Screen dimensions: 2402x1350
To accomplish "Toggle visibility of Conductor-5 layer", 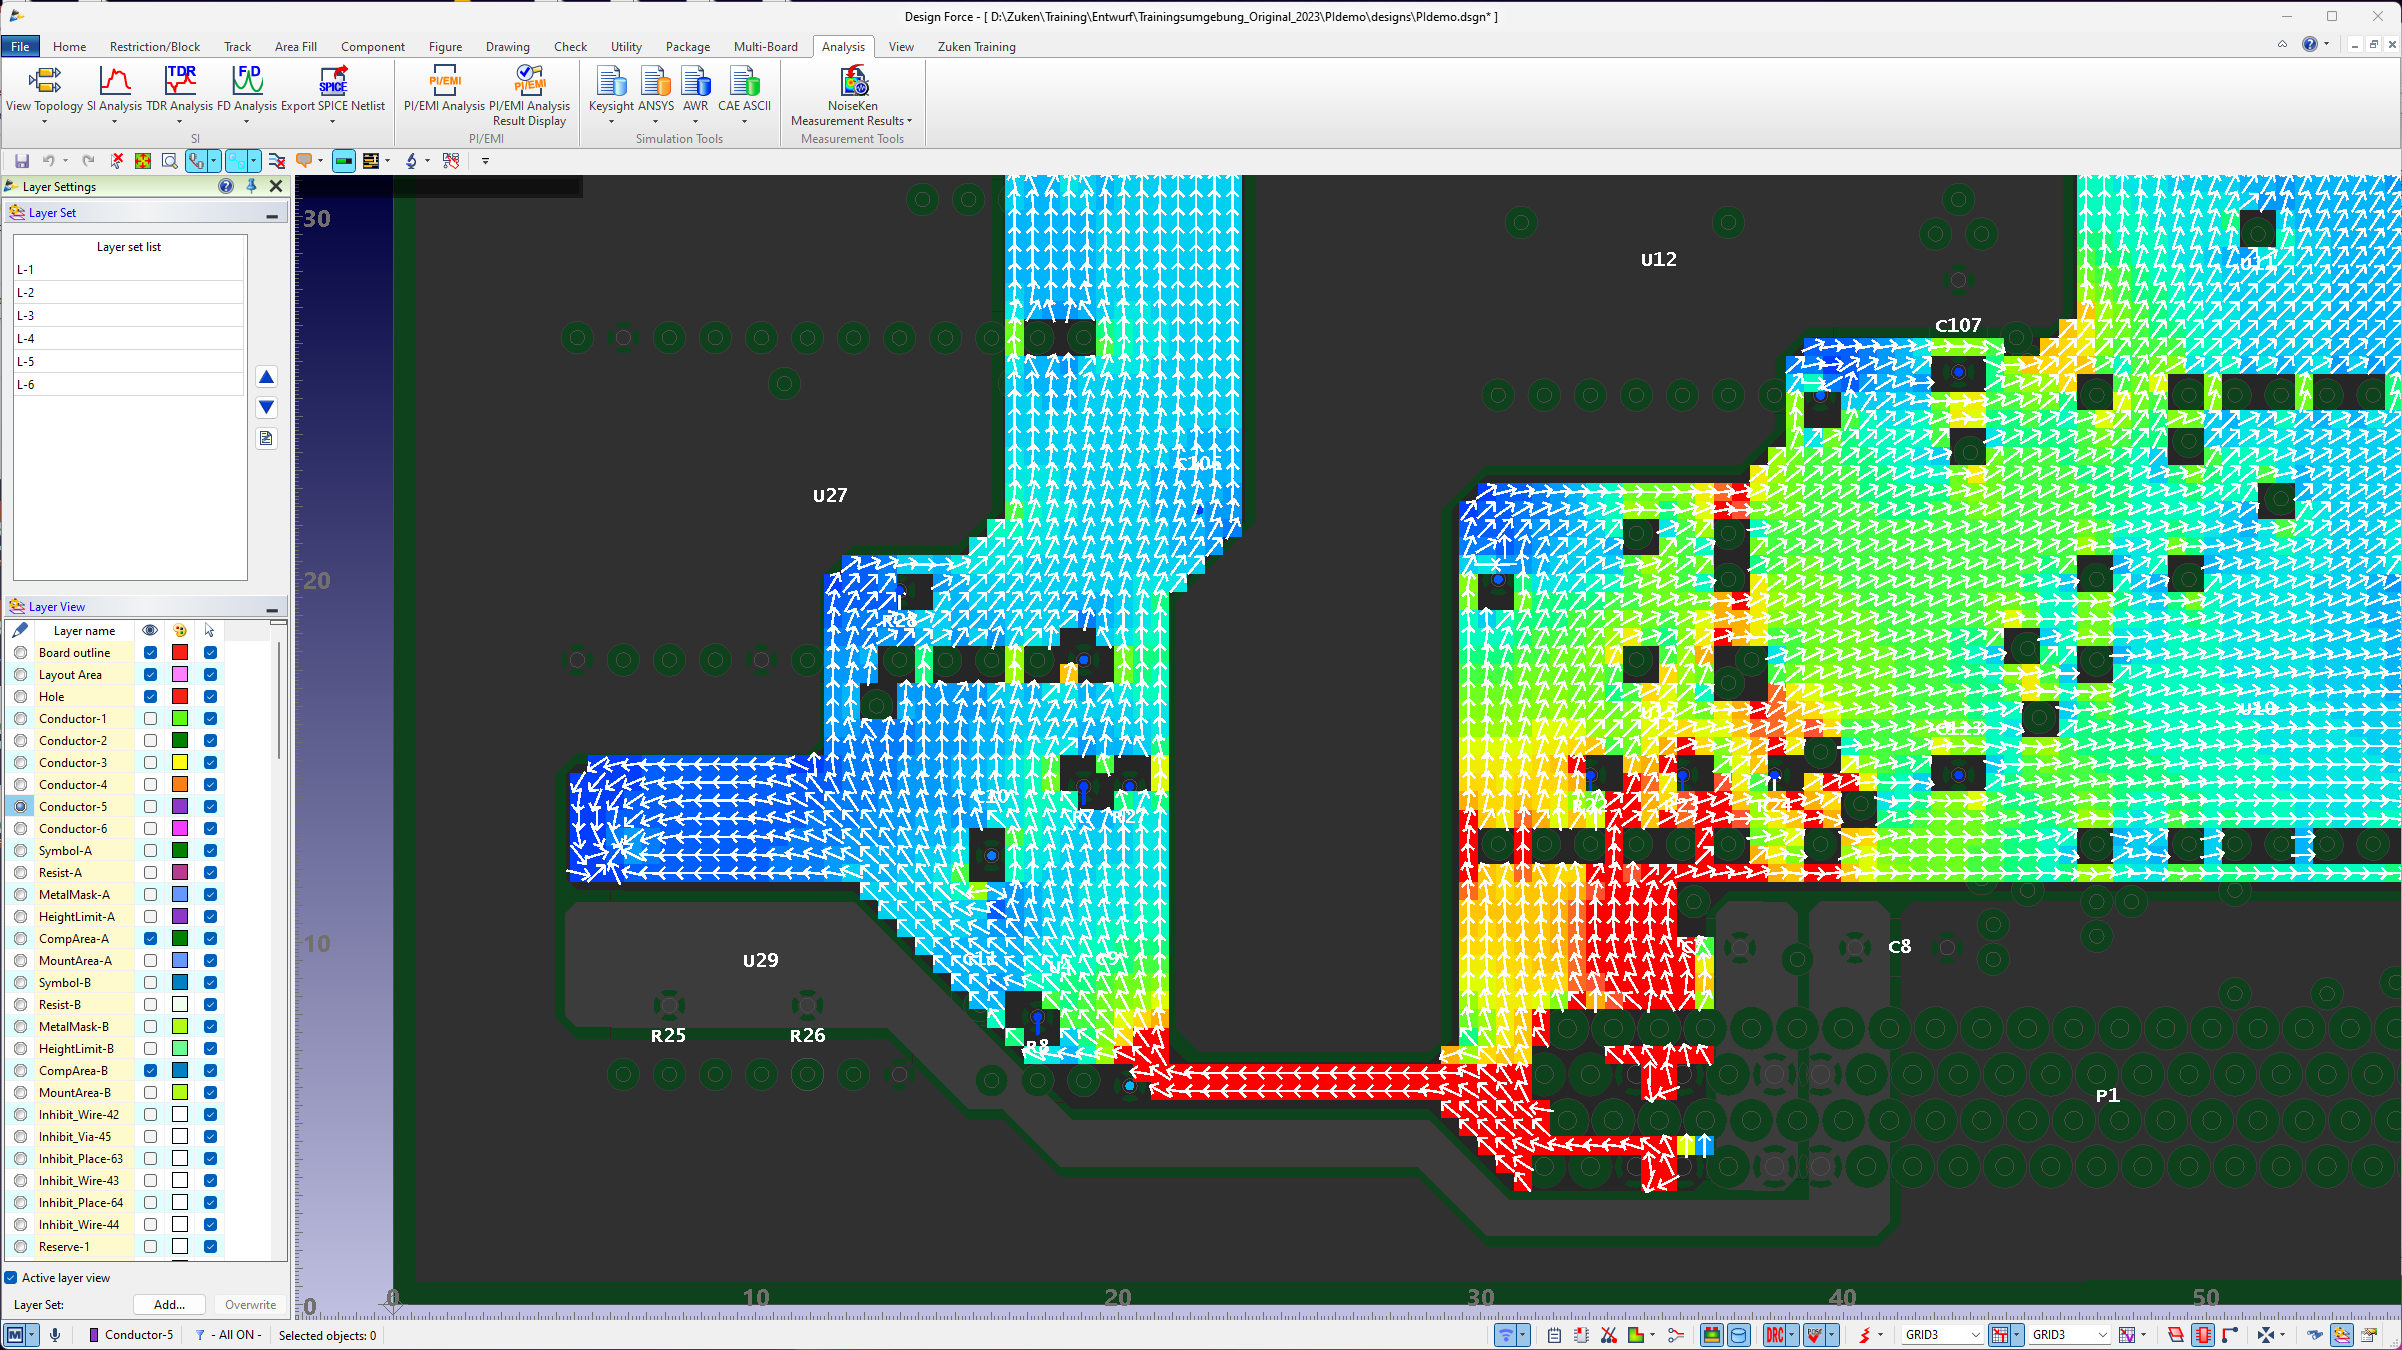I will (x=150, y=805).
